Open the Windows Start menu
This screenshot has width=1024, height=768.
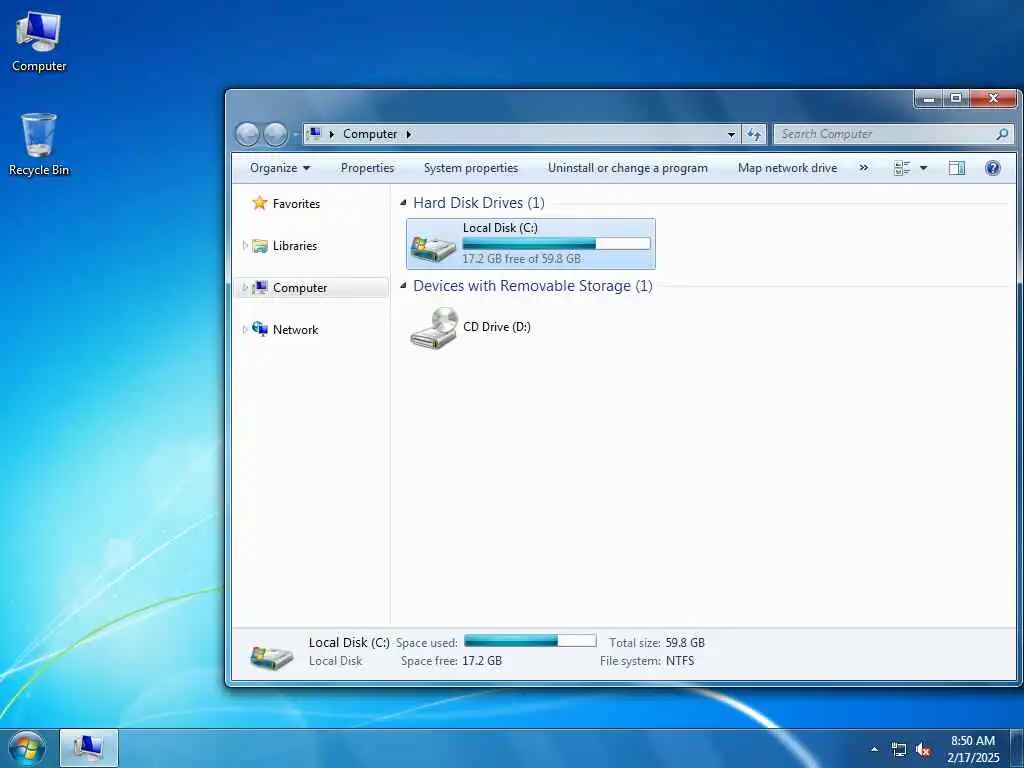[27, 748]
